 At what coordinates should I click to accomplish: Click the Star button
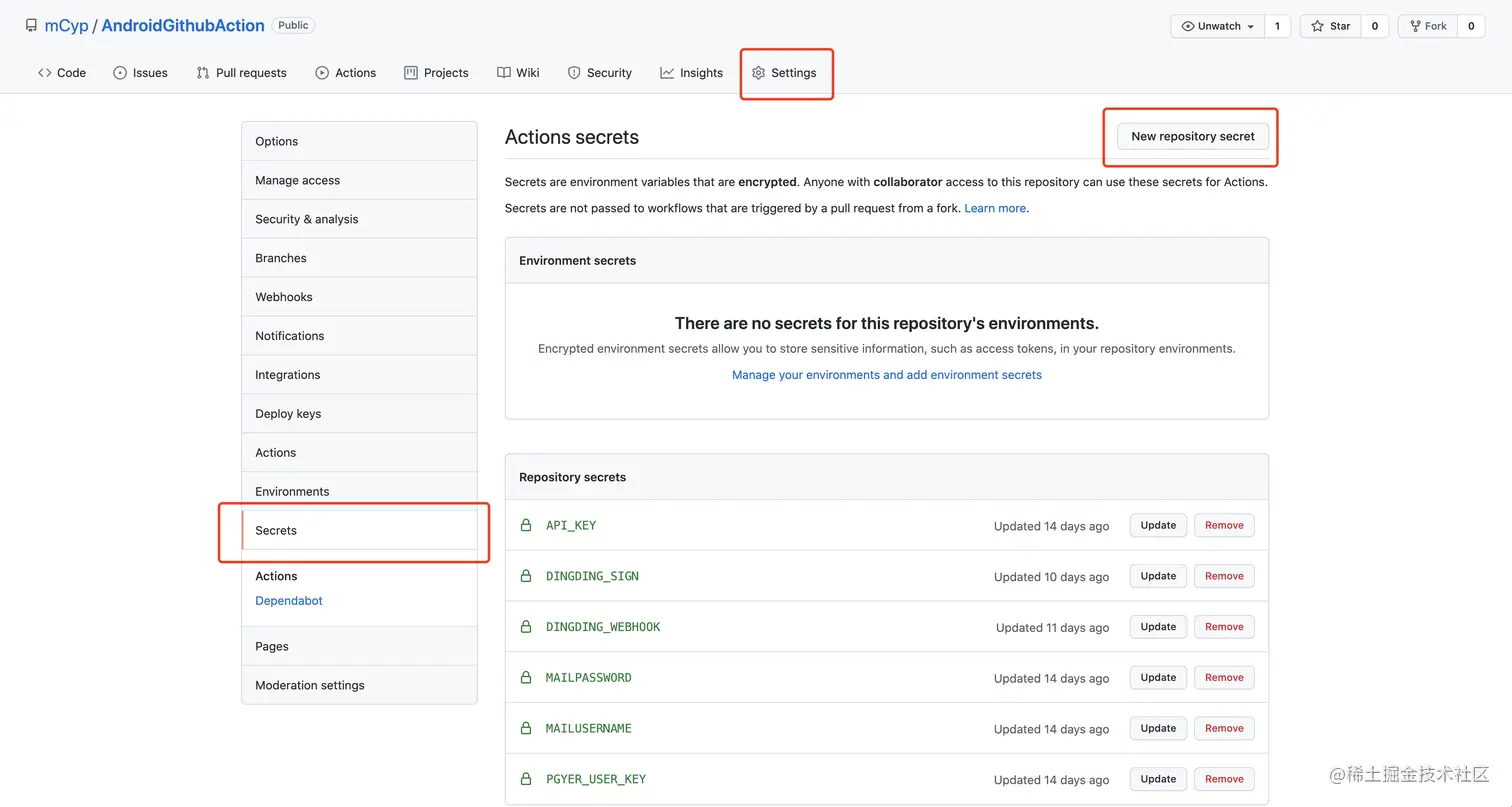[x=1330, y=26]
